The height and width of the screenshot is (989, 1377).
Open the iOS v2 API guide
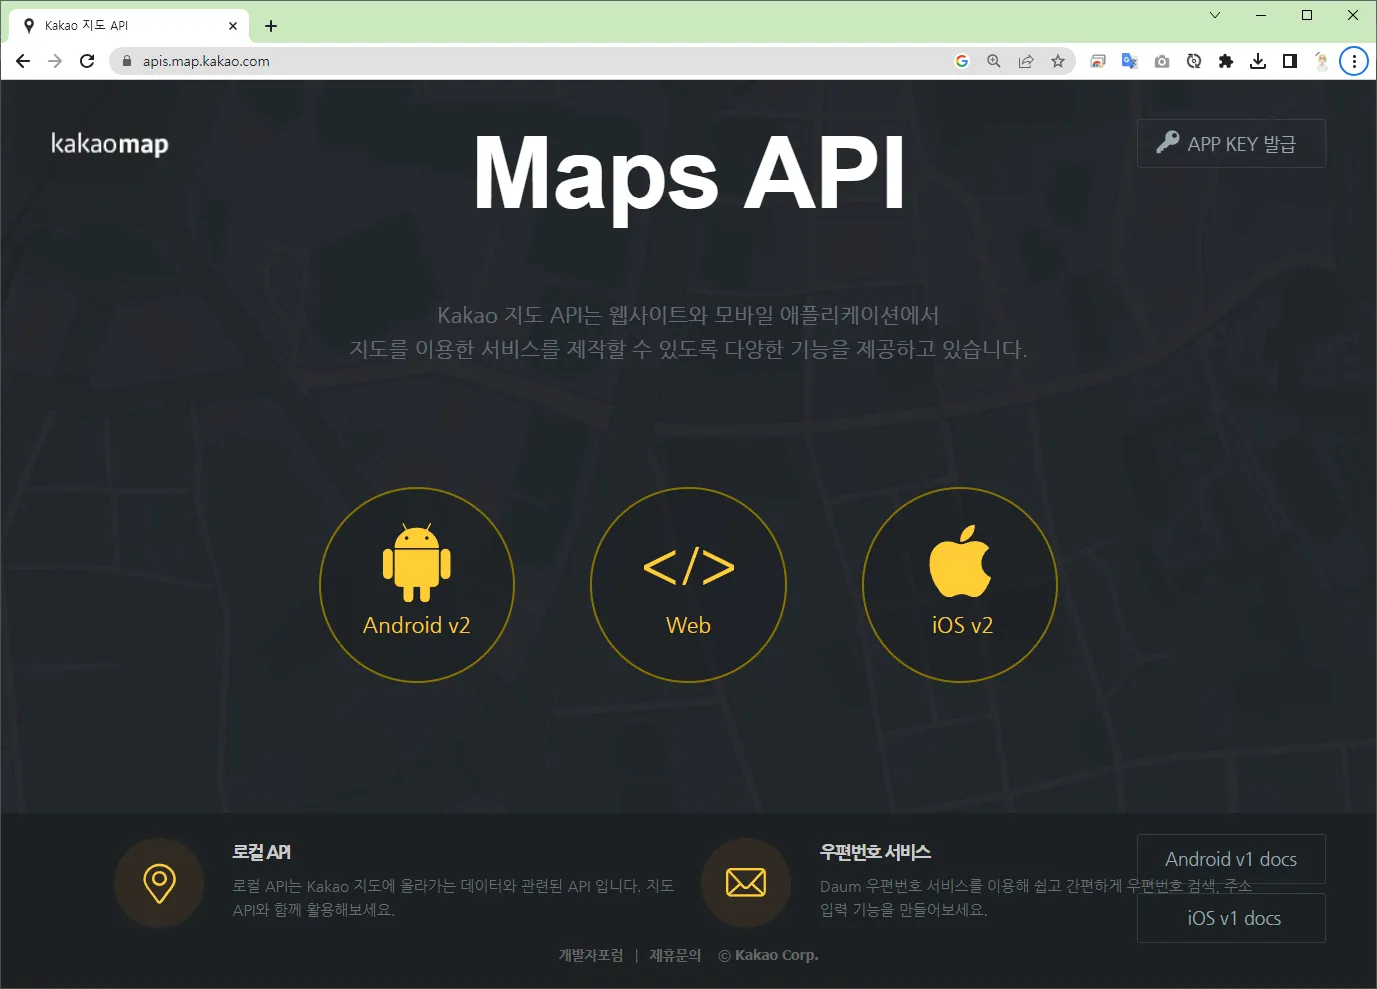pyautogui.click(x=960, y=585)
